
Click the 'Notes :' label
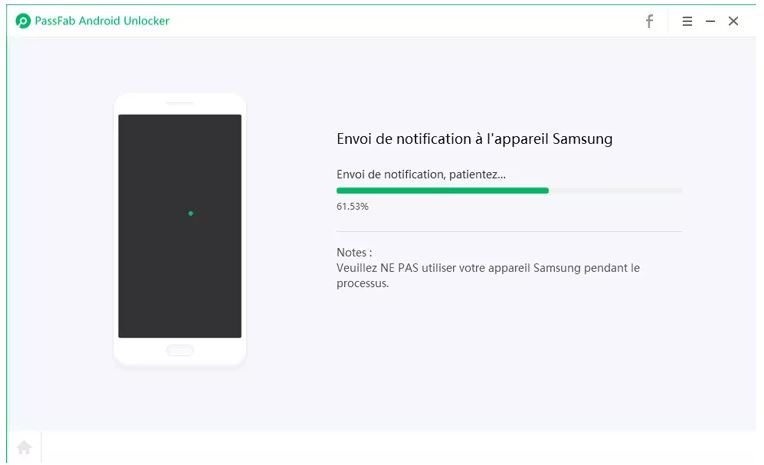354,252
